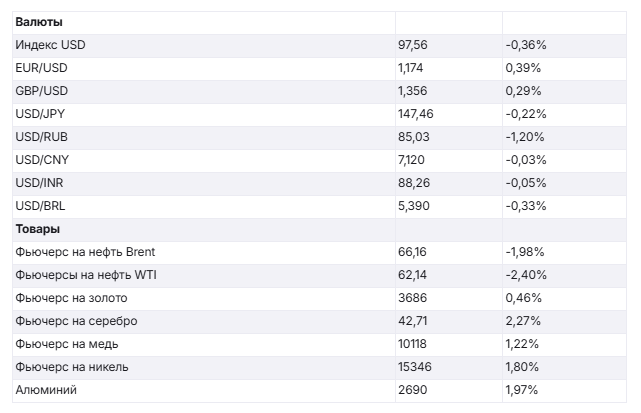This screenshot has width=641, height=413.
Task: Click the WTI oil futures label
Action: click(x=85, y=275)
